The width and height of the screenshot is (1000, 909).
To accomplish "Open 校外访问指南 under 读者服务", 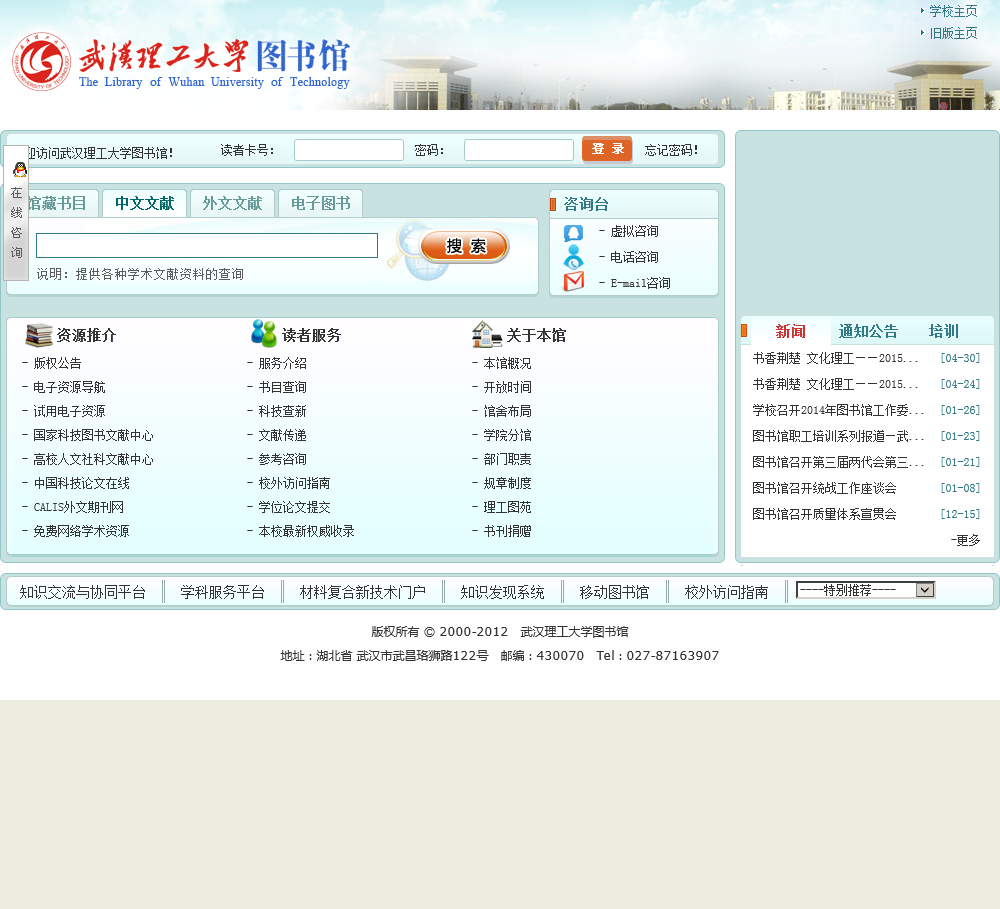I will (295, 484).
